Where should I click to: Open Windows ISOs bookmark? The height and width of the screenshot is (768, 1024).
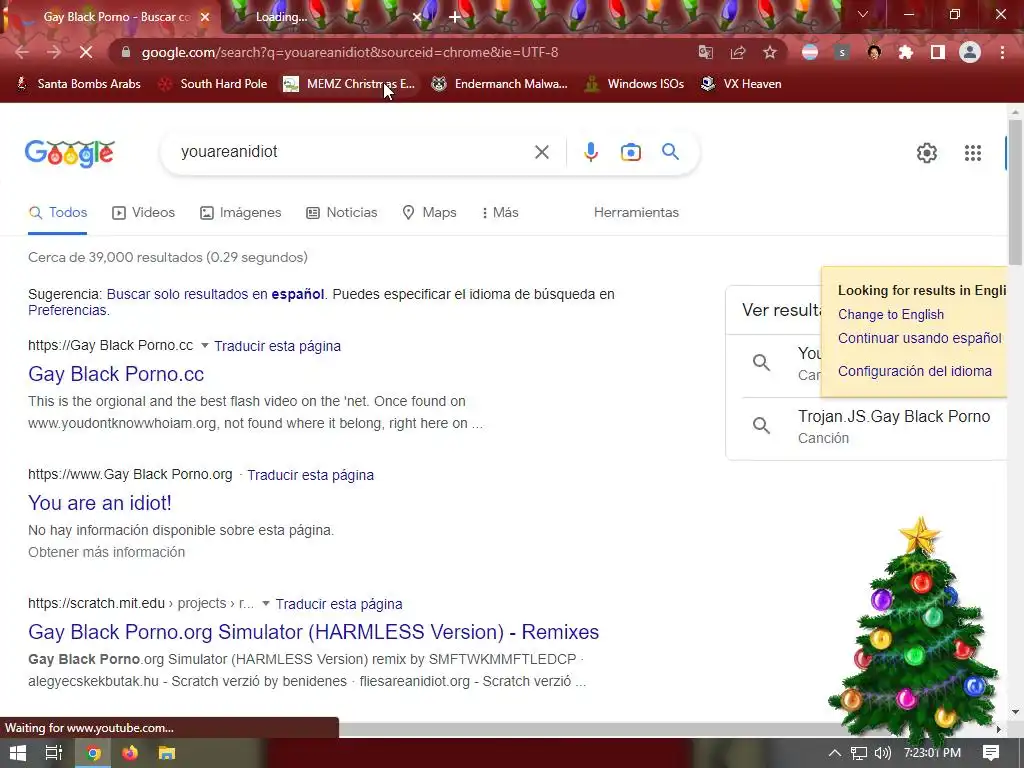(634, 84)
